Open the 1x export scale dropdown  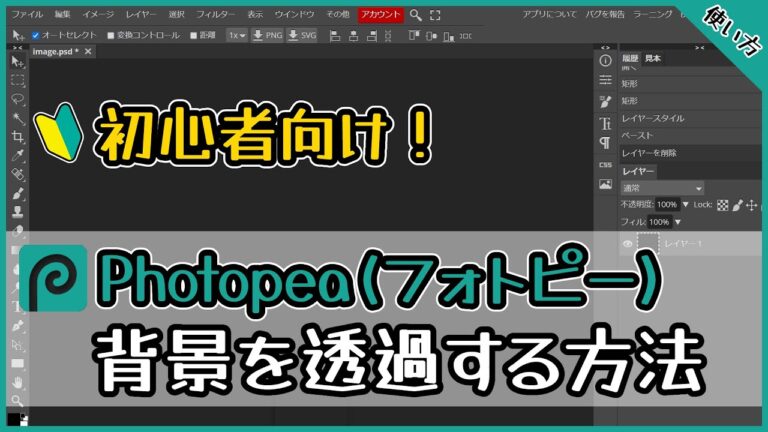tap(237, 35)
